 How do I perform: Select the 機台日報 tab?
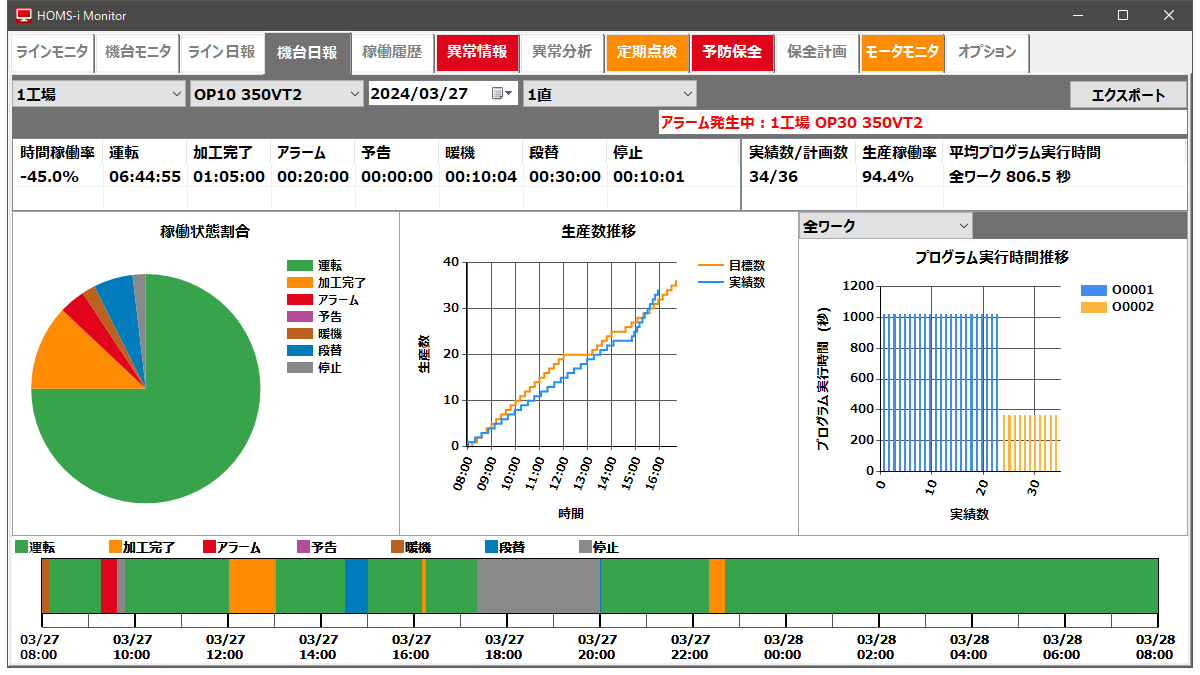pos(307,53)
